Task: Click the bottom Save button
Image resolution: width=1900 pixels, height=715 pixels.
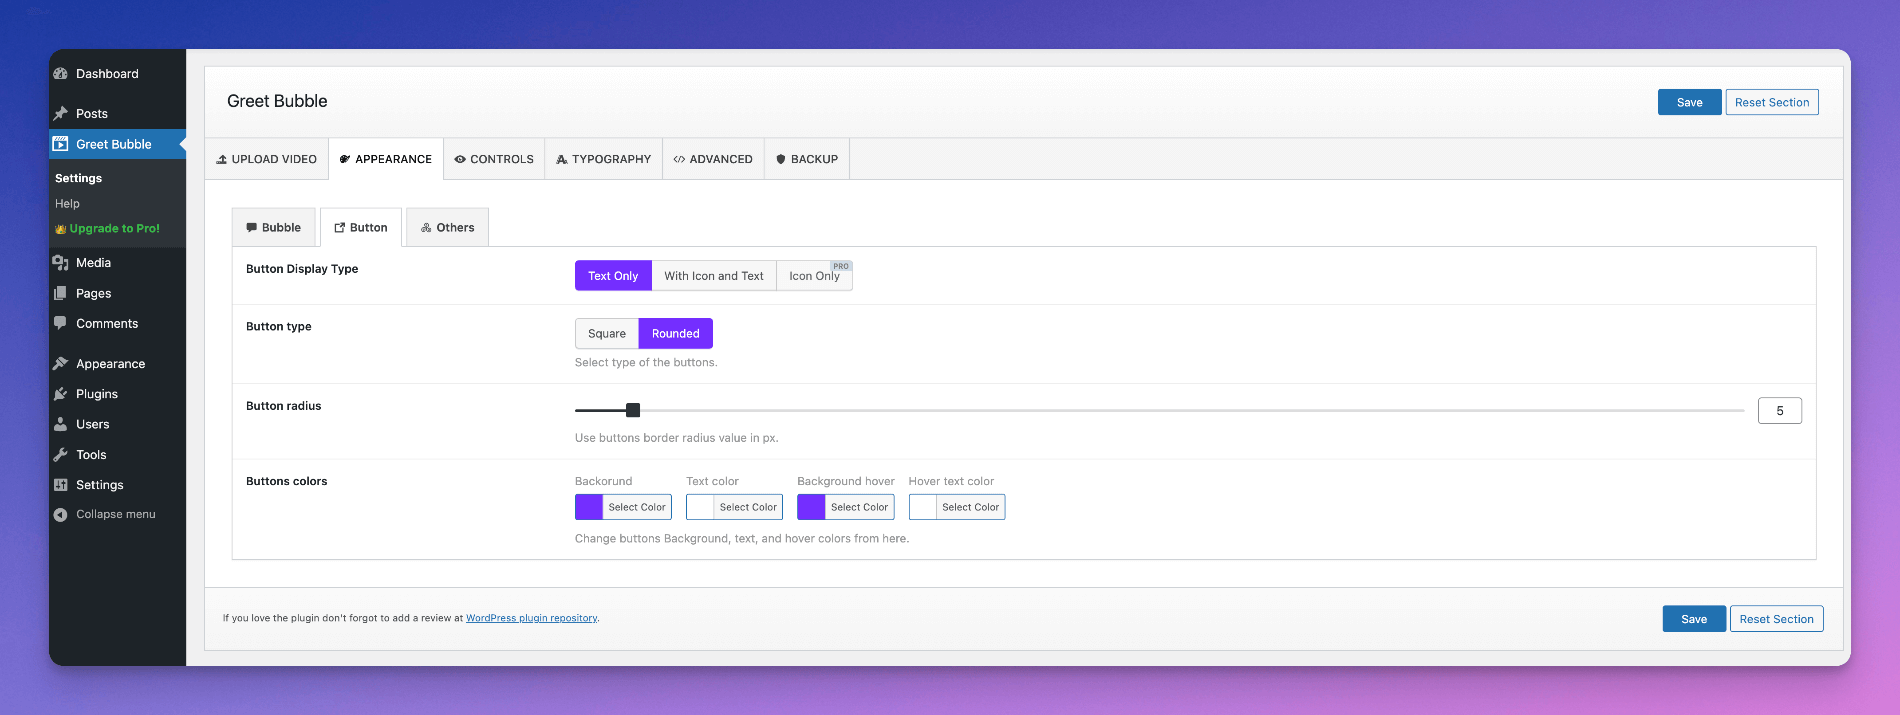Action: pos(1694,619)
